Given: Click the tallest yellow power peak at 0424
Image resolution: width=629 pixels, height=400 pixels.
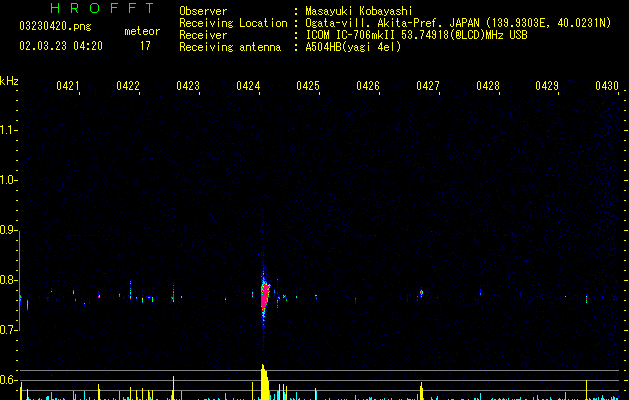Looking at the screenshot, I should (264, 382).
